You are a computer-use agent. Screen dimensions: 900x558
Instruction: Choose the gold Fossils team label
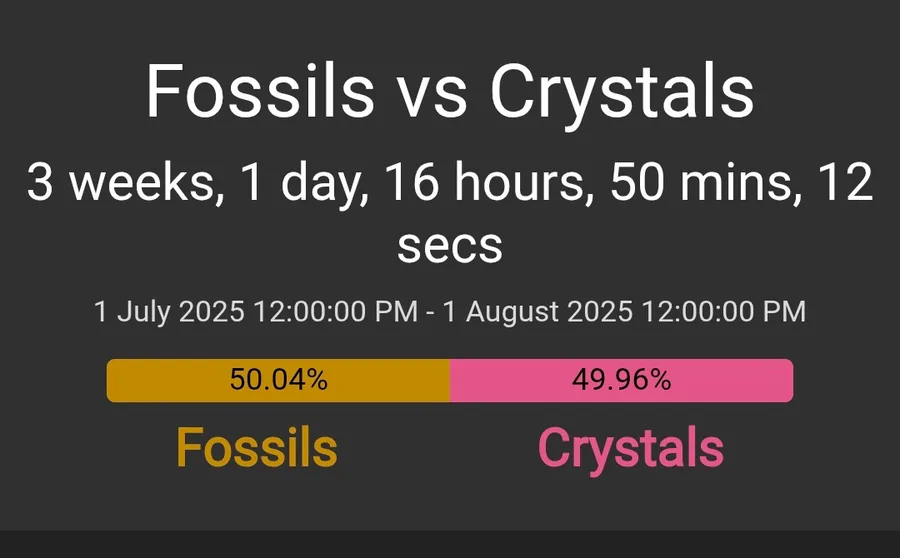click(x=257, y=447)
